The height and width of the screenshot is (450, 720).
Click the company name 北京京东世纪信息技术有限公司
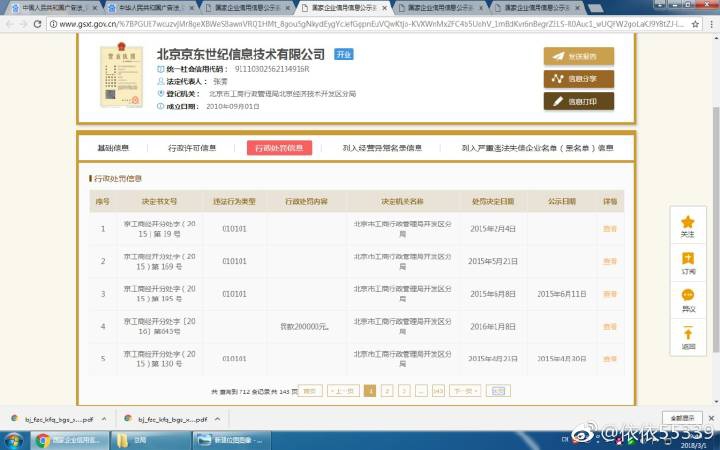[x=241, y=55]
